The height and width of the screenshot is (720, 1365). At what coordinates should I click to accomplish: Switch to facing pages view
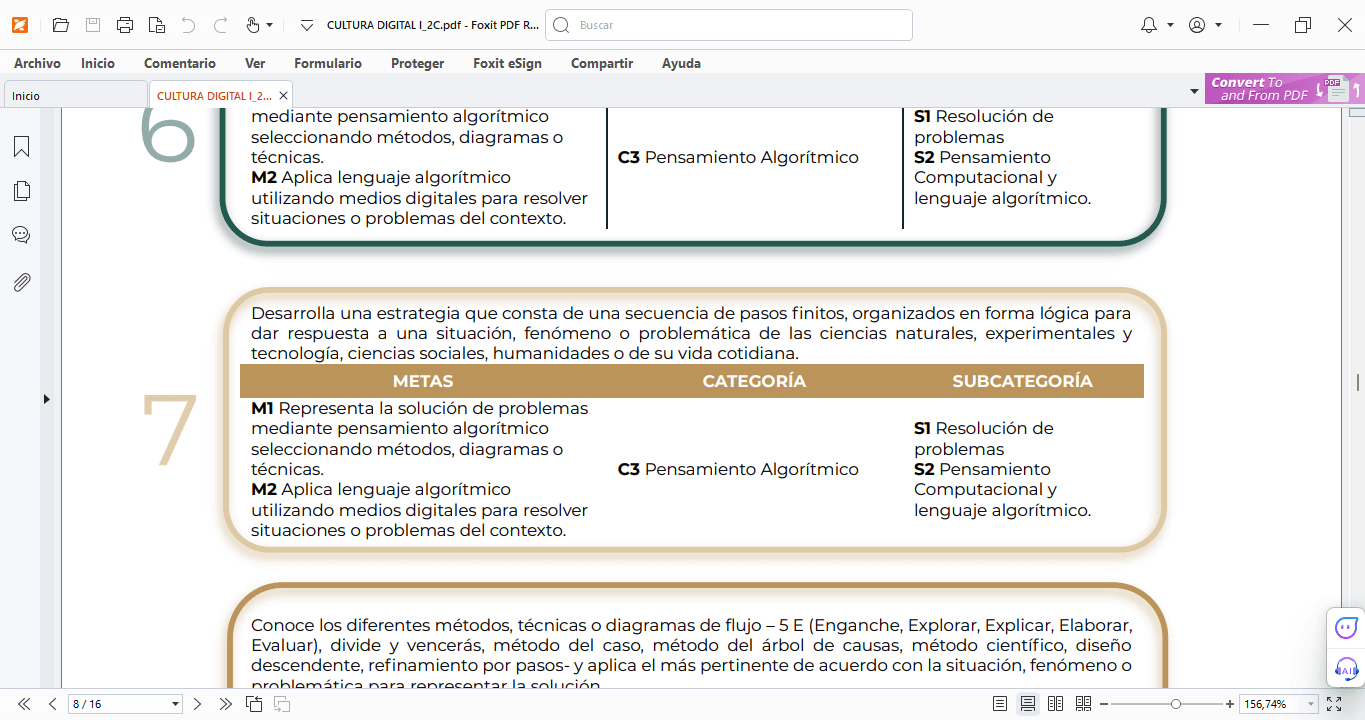[x=1055, y=704]
